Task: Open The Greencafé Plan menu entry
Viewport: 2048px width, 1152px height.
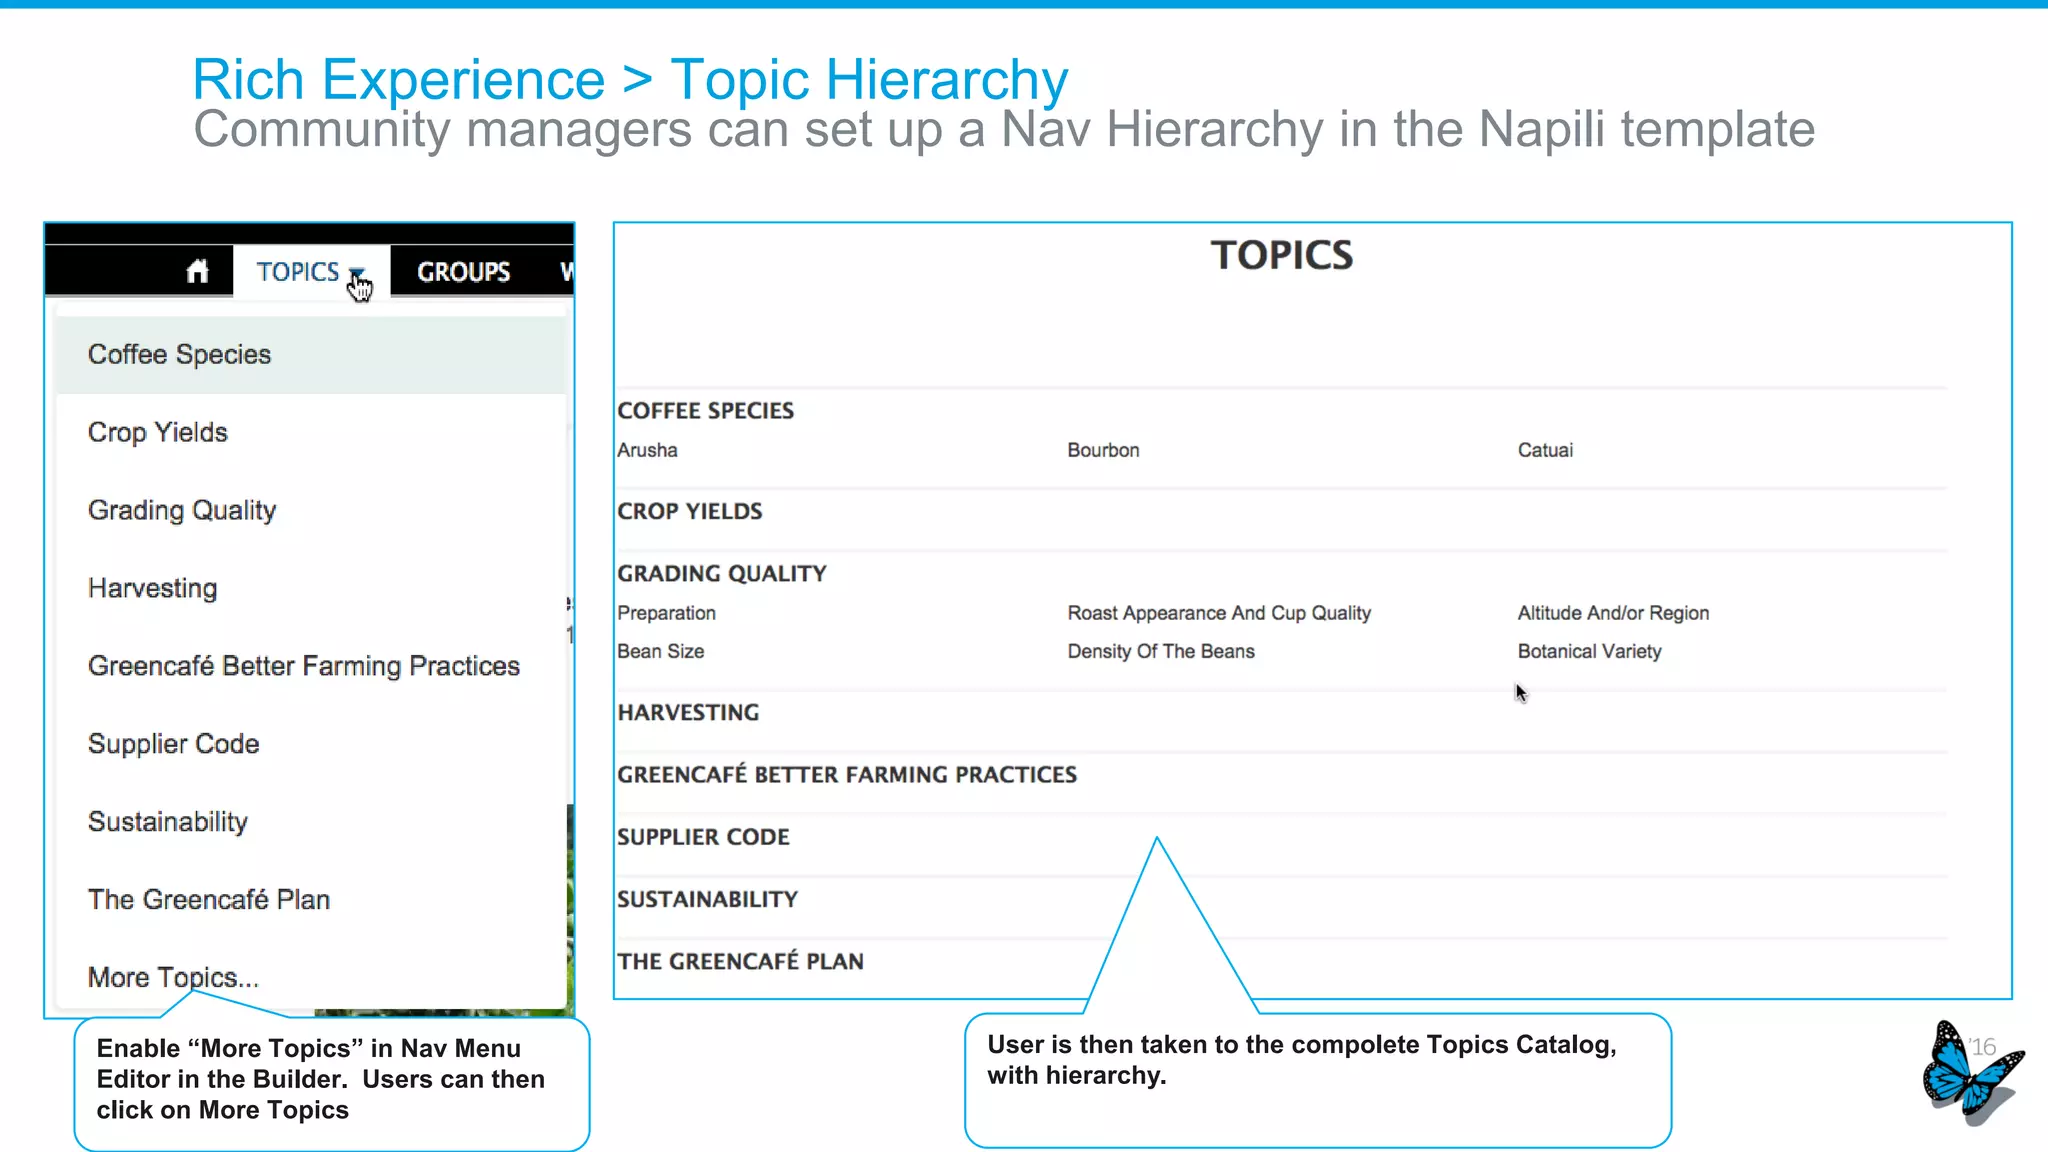Action: [x=208, y=900]
